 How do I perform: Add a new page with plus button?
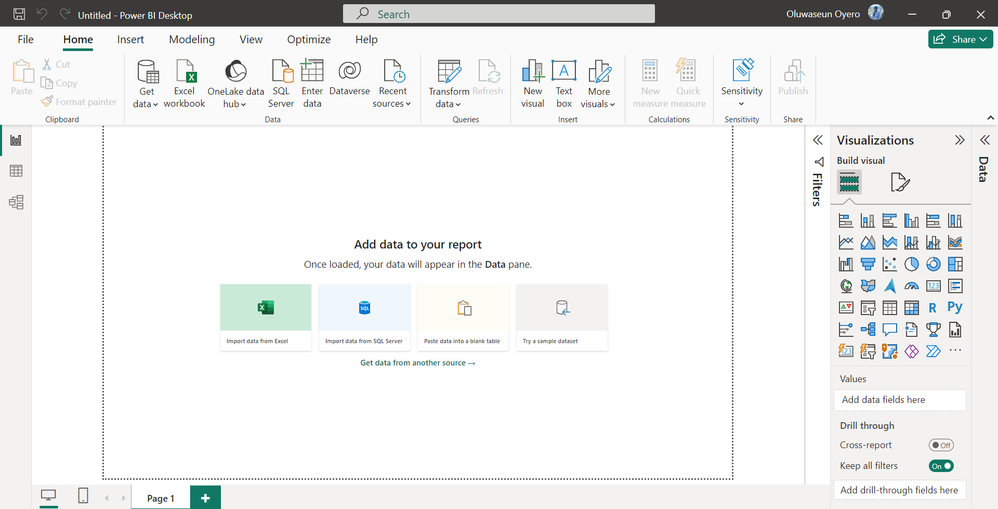[205, 498]
